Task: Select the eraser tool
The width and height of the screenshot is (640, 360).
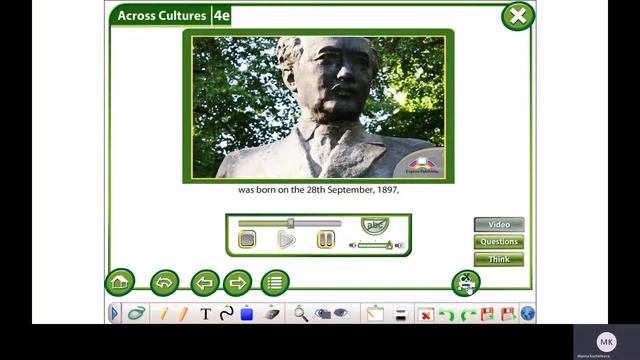Action: point(271,313)
